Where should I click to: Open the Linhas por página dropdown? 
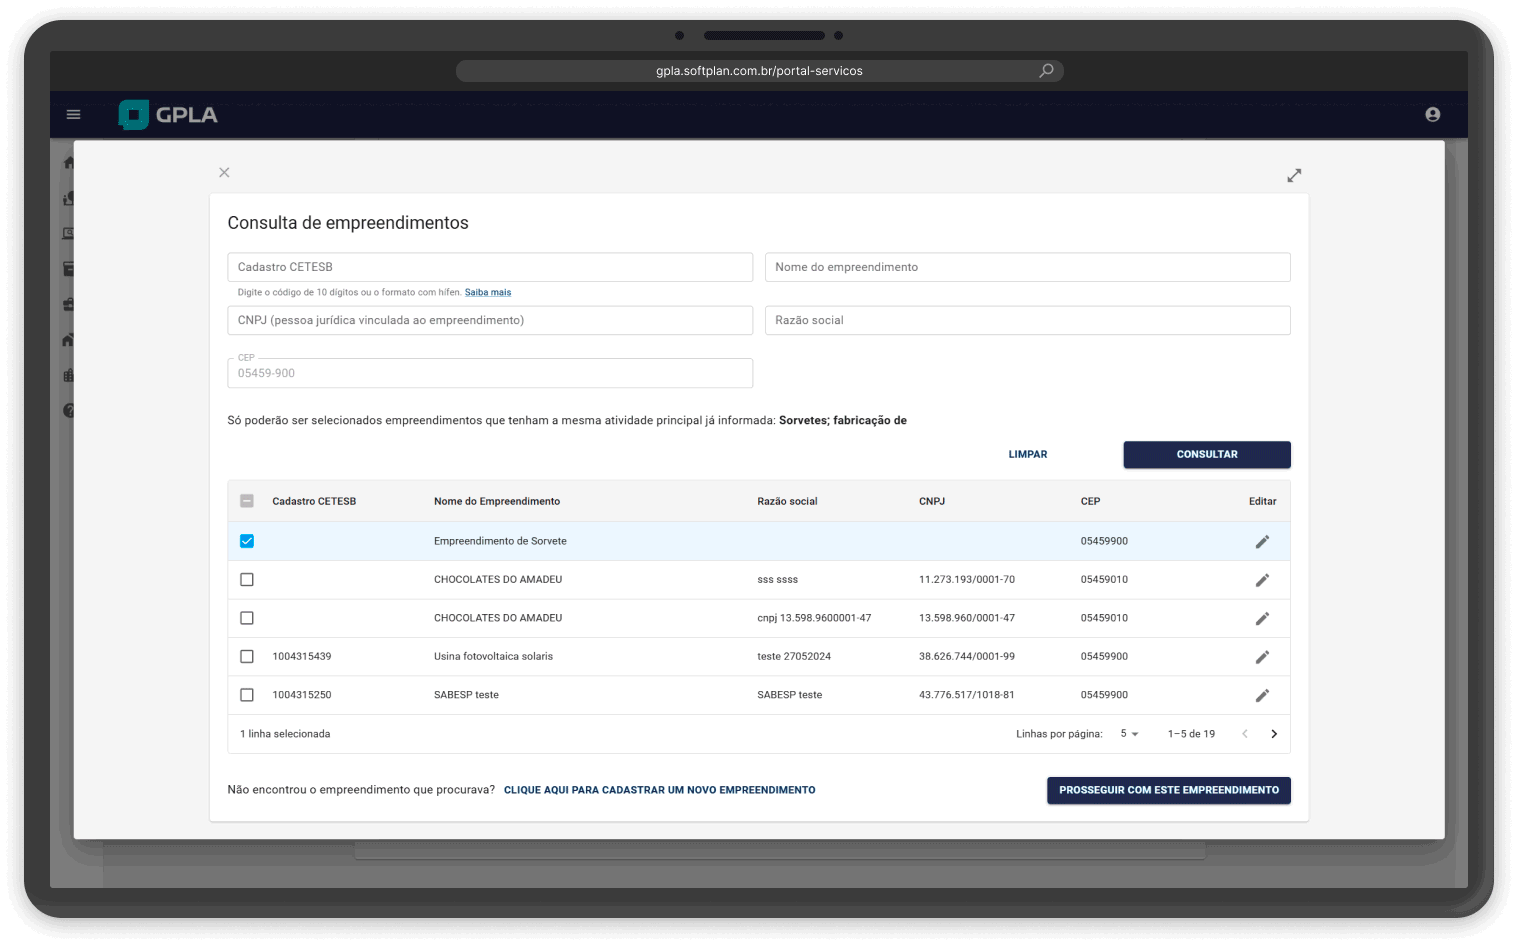[1128, 733]
